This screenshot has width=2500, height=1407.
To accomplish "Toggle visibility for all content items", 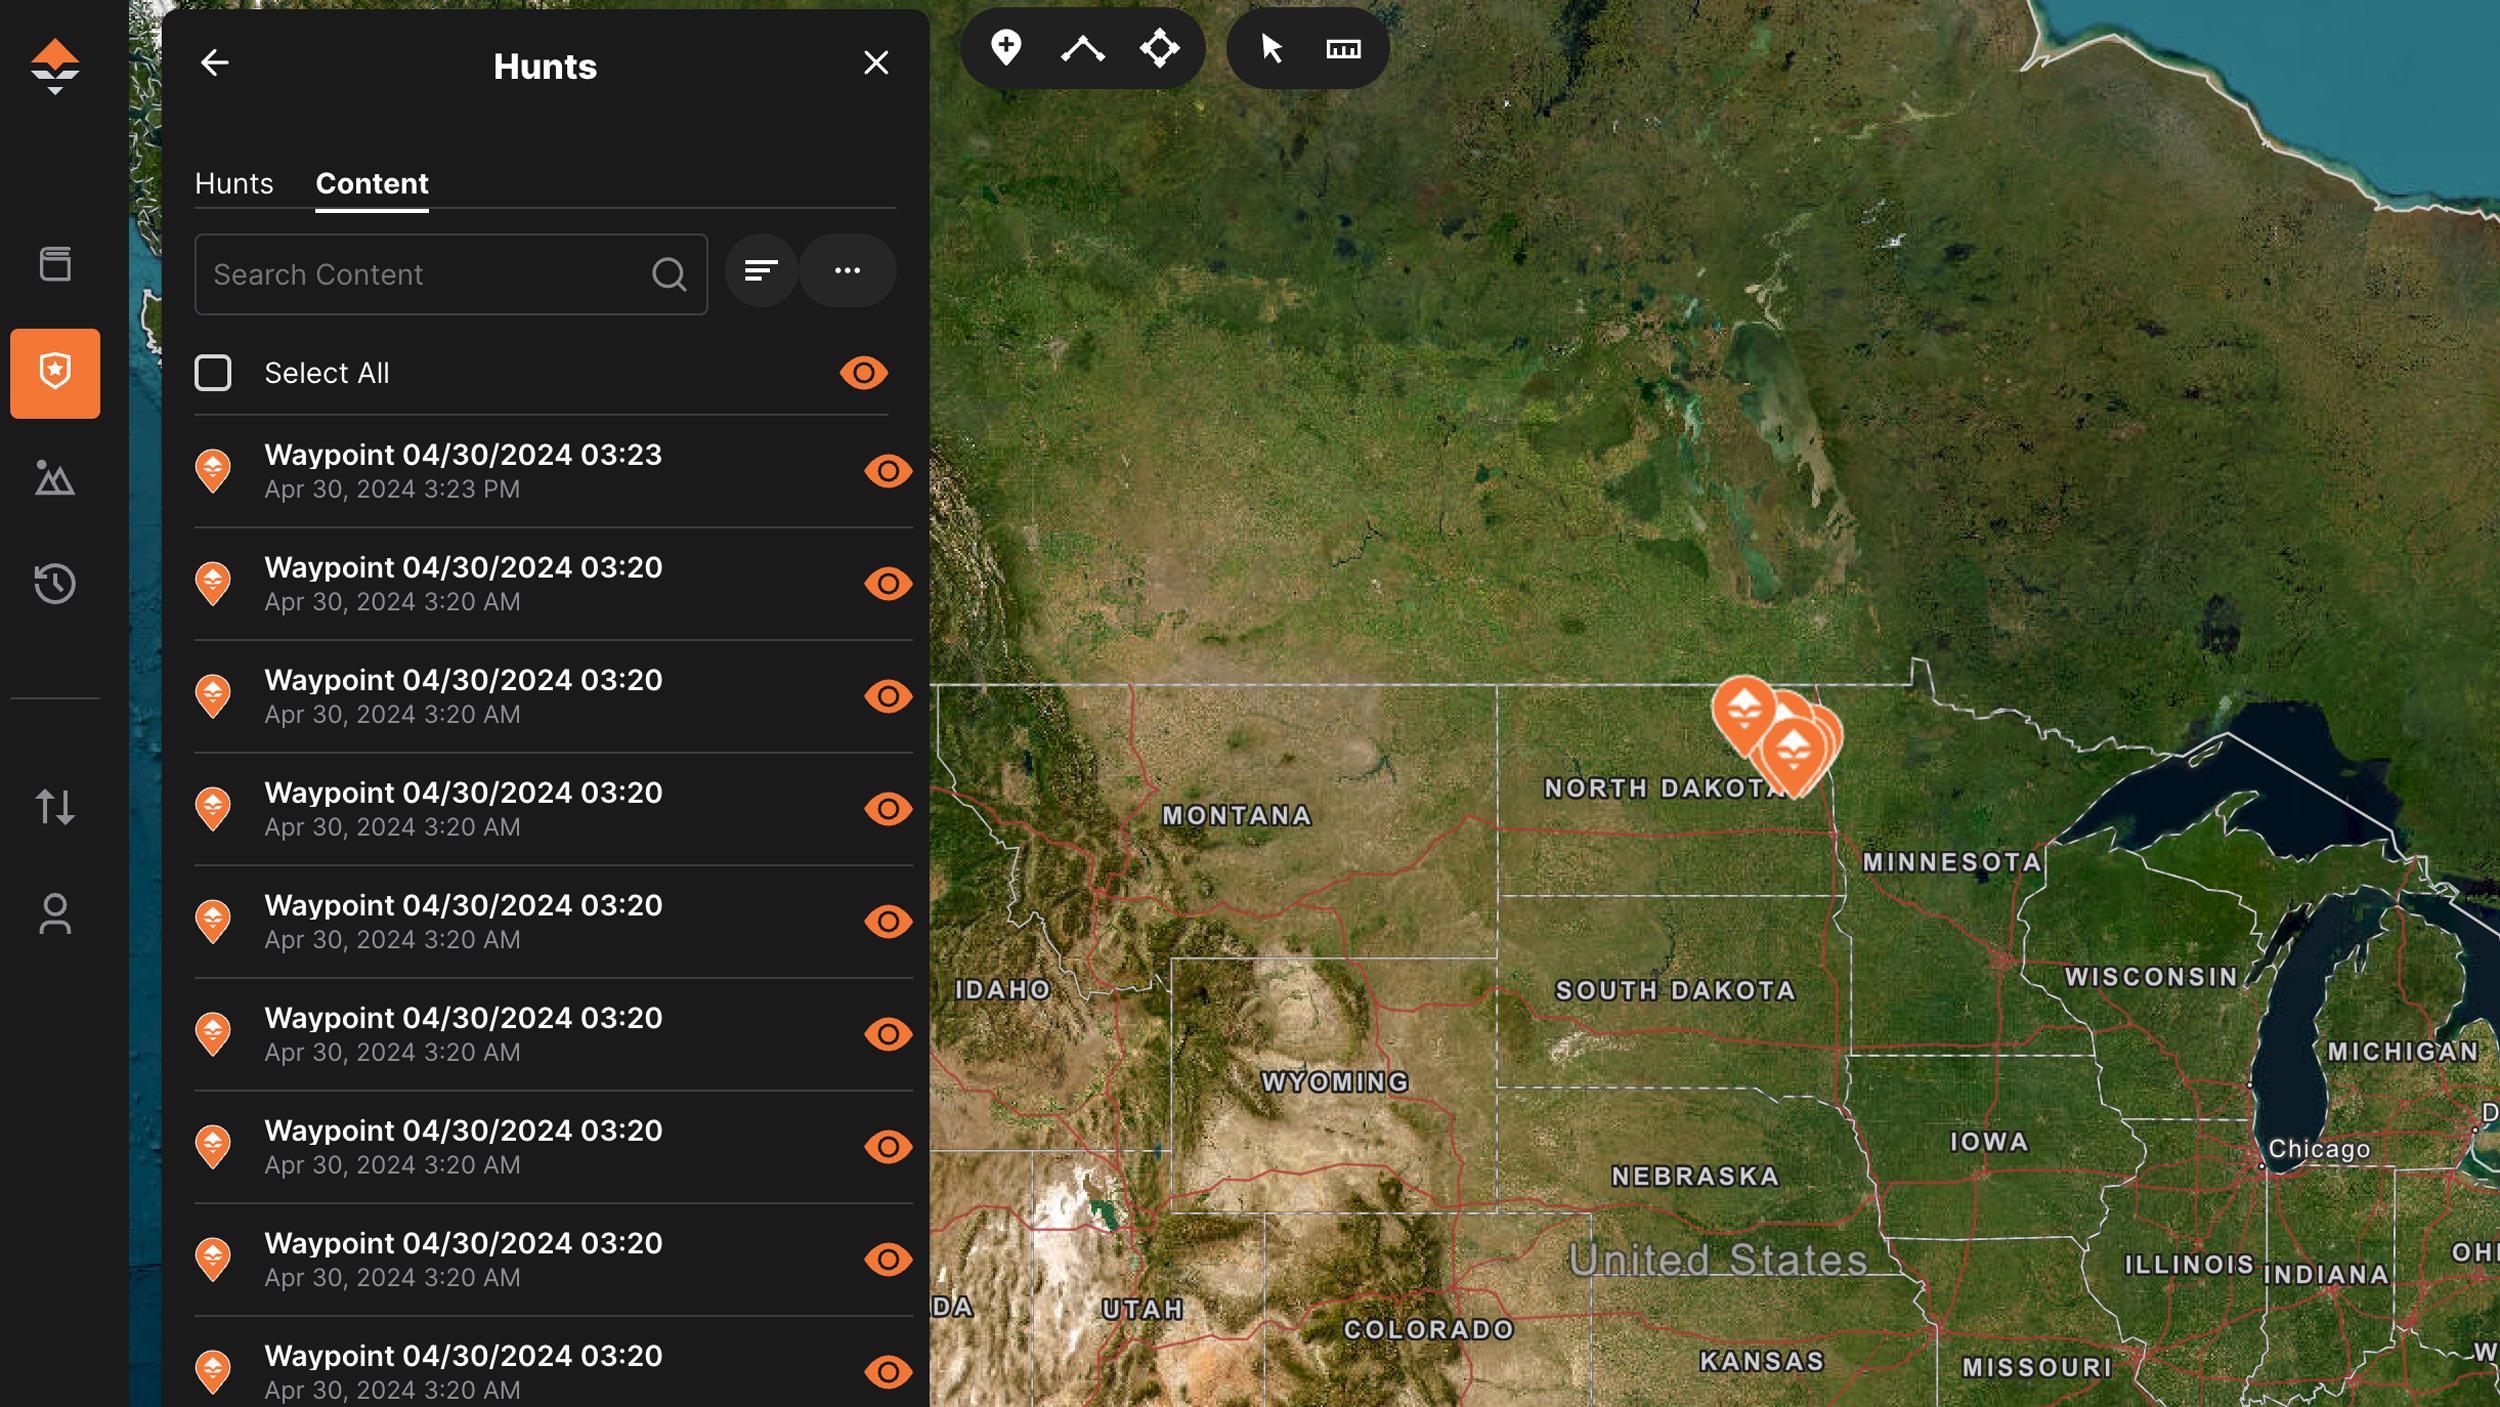I will click(862, 371).
